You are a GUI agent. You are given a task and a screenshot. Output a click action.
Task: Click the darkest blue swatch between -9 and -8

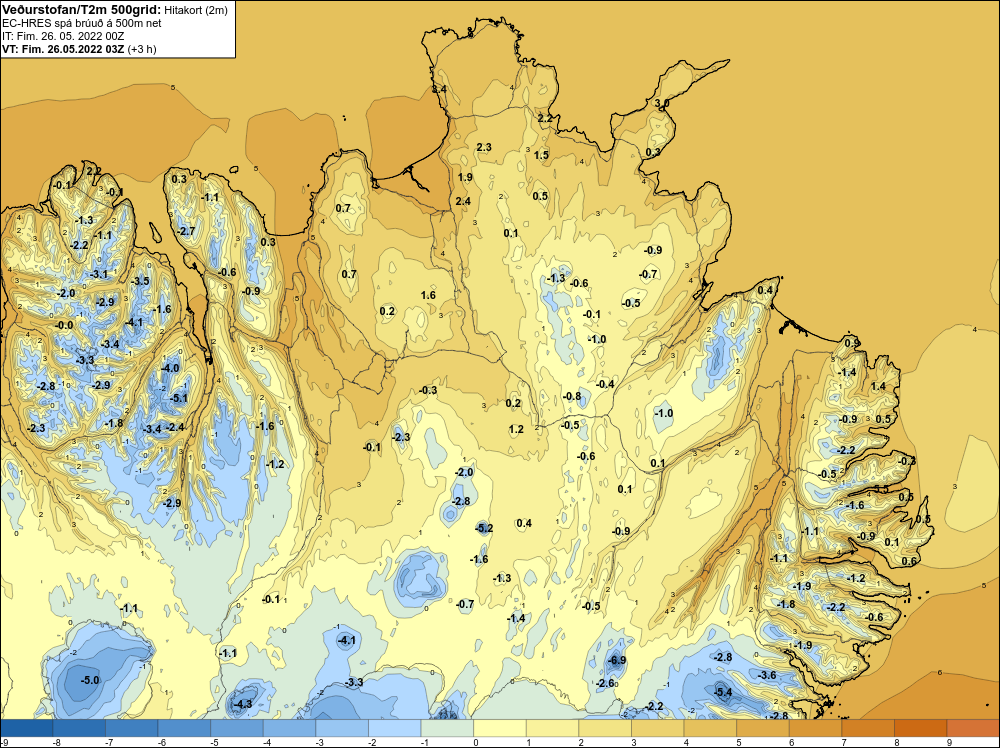[x=27, y=728]
